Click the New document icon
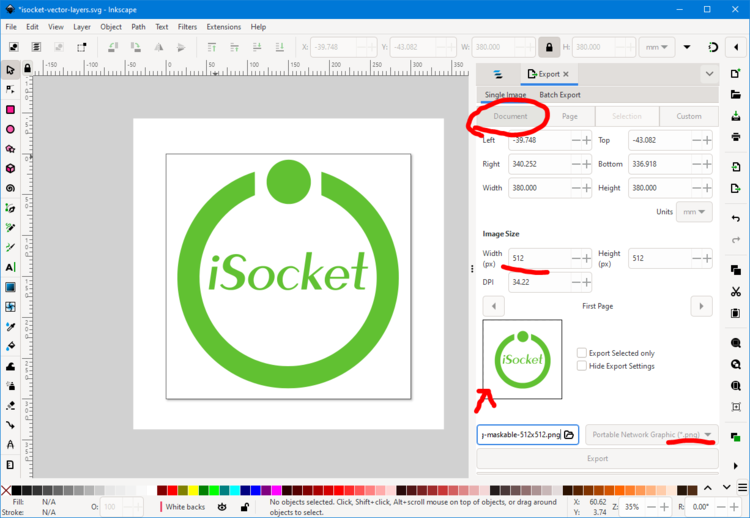The width and height of the screenshot is (750, 518). pos(736,73)
